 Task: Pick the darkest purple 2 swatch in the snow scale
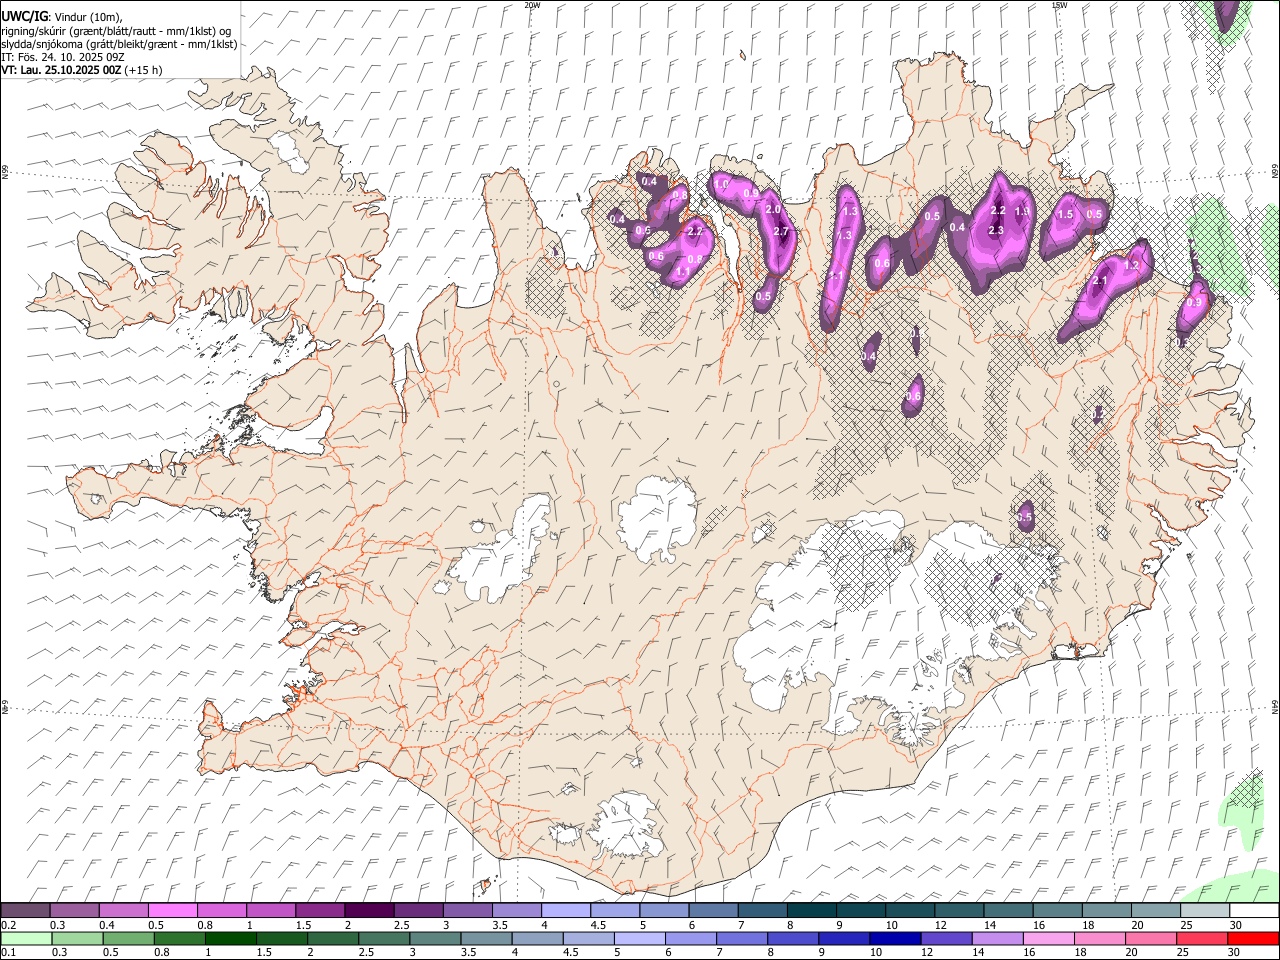pos(369,911)
